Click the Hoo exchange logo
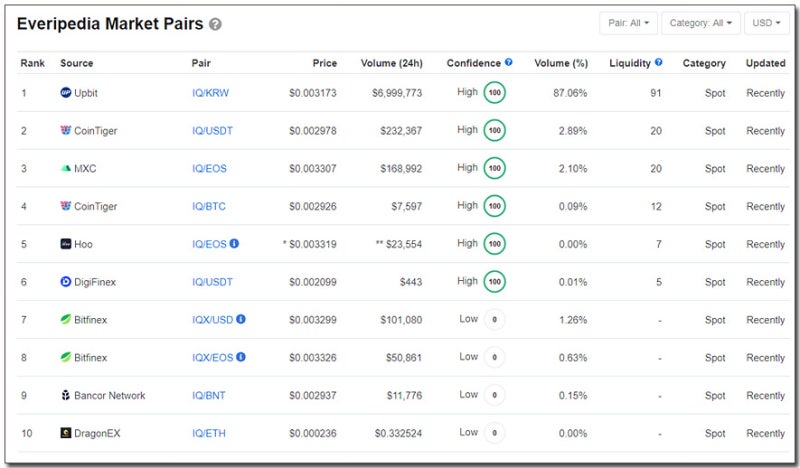The height and width of the screenshot is (468, 800). tap(65, 243)
